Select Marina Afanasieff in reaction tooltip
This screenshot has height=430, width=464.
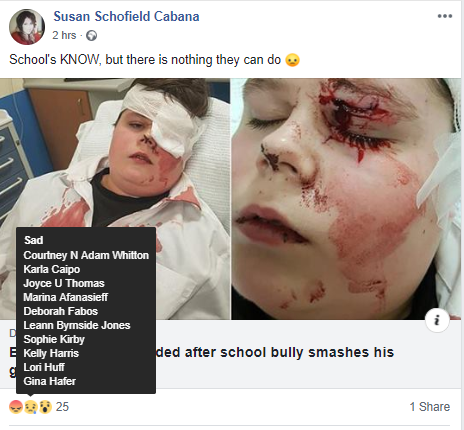pyautogui.click(x=66, y=297)
